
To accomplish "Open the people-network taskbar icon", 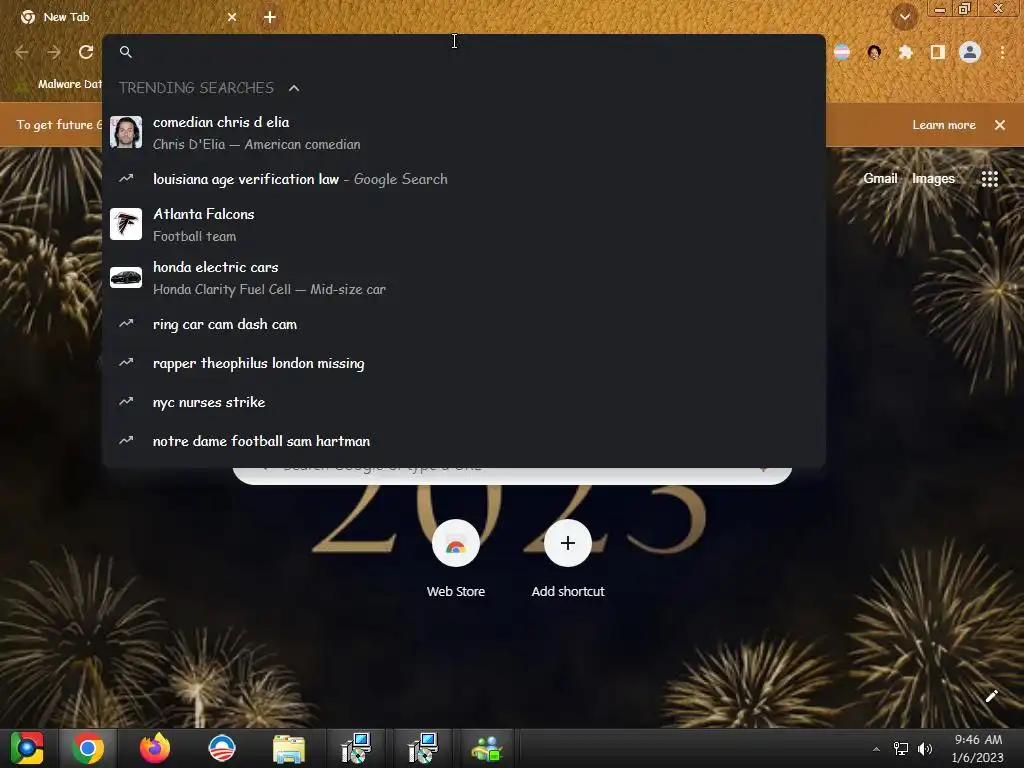I will coord(487,749).
